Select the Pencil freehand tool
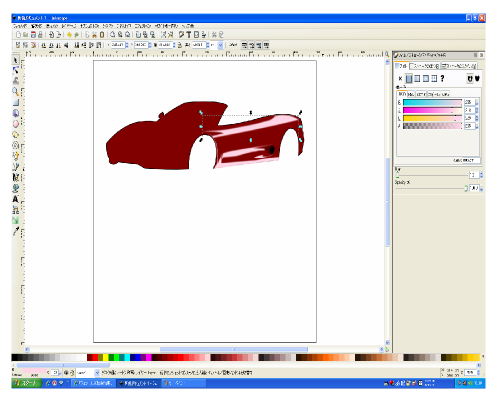The width and height of the screenshot is (500, 400). click(x=15, y=156)
